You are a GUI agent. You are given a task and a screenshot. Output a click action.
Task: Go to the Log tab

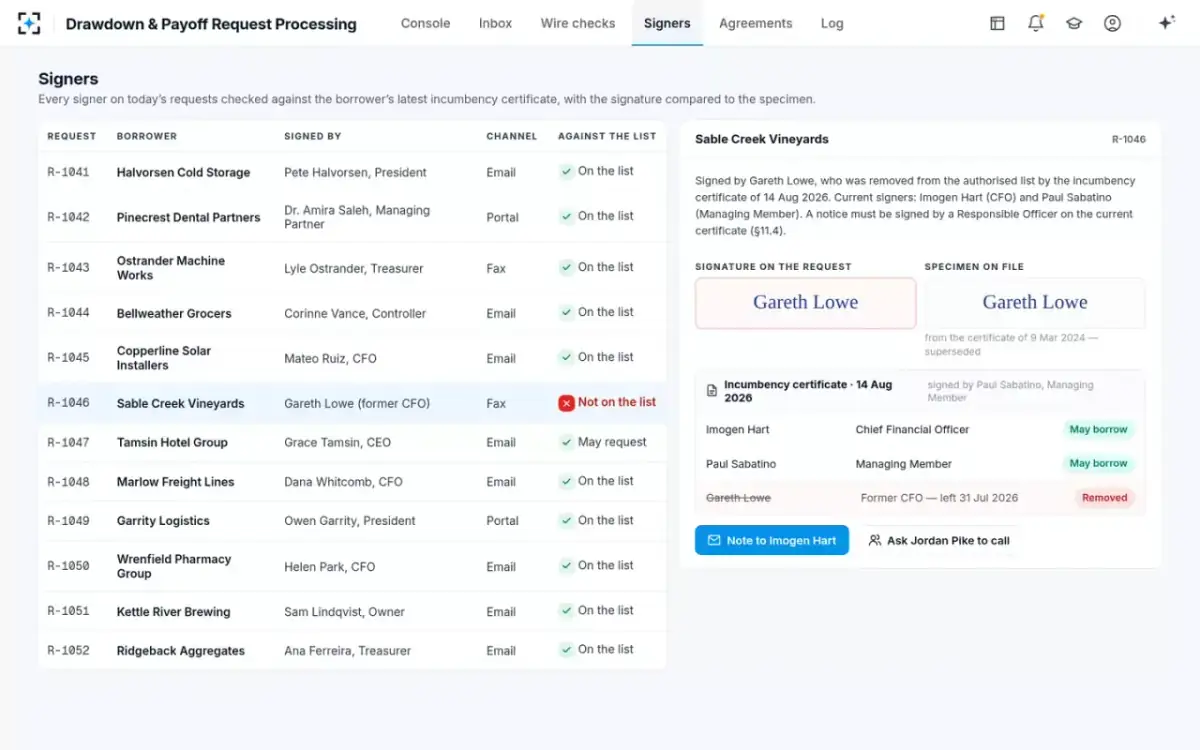click(832, 23)
